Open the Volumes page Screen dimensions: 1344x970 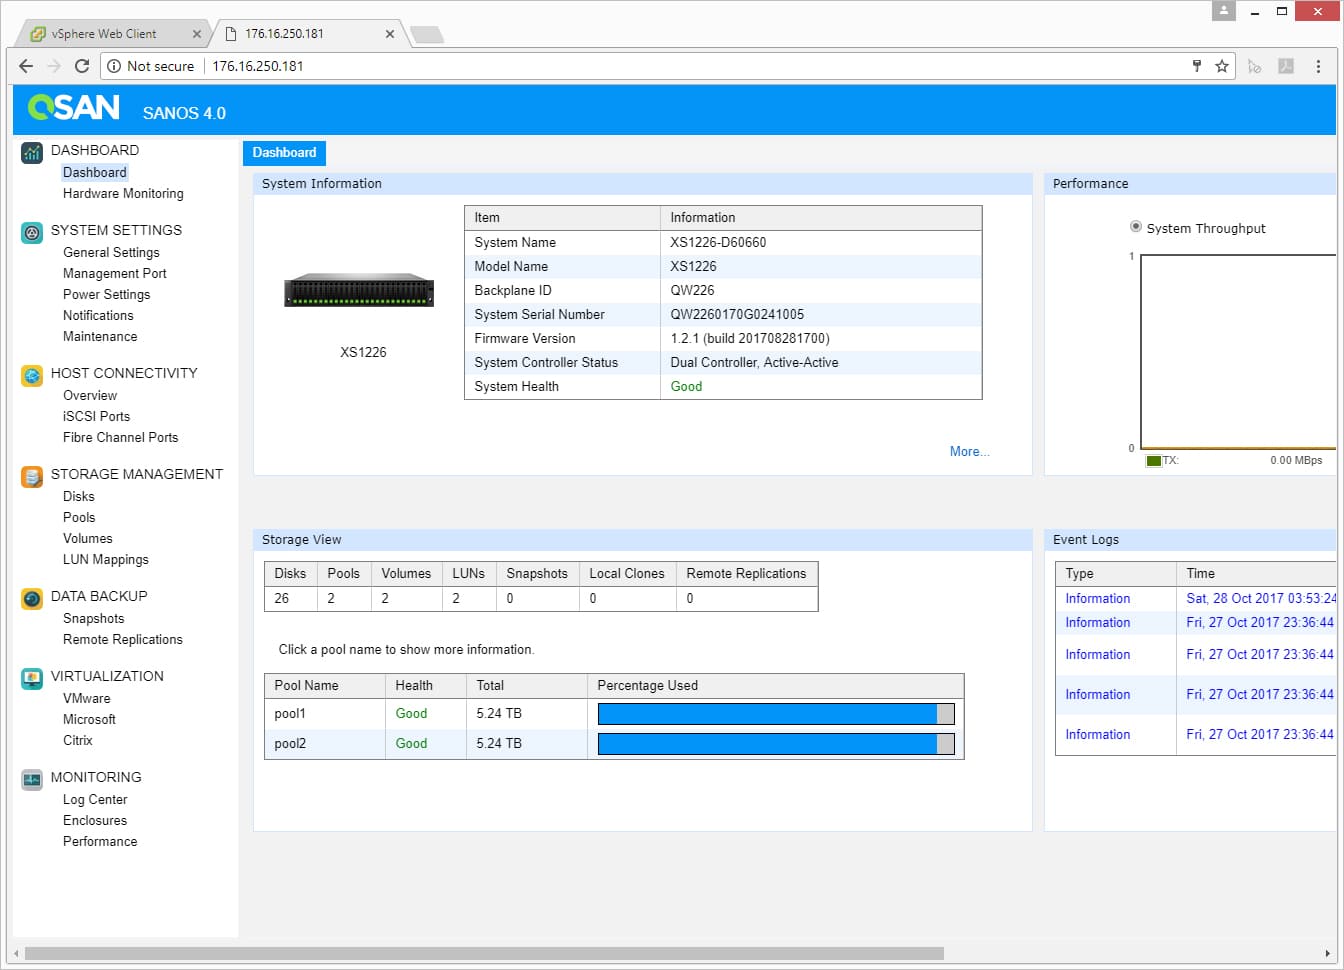click(x=88, y=539)
